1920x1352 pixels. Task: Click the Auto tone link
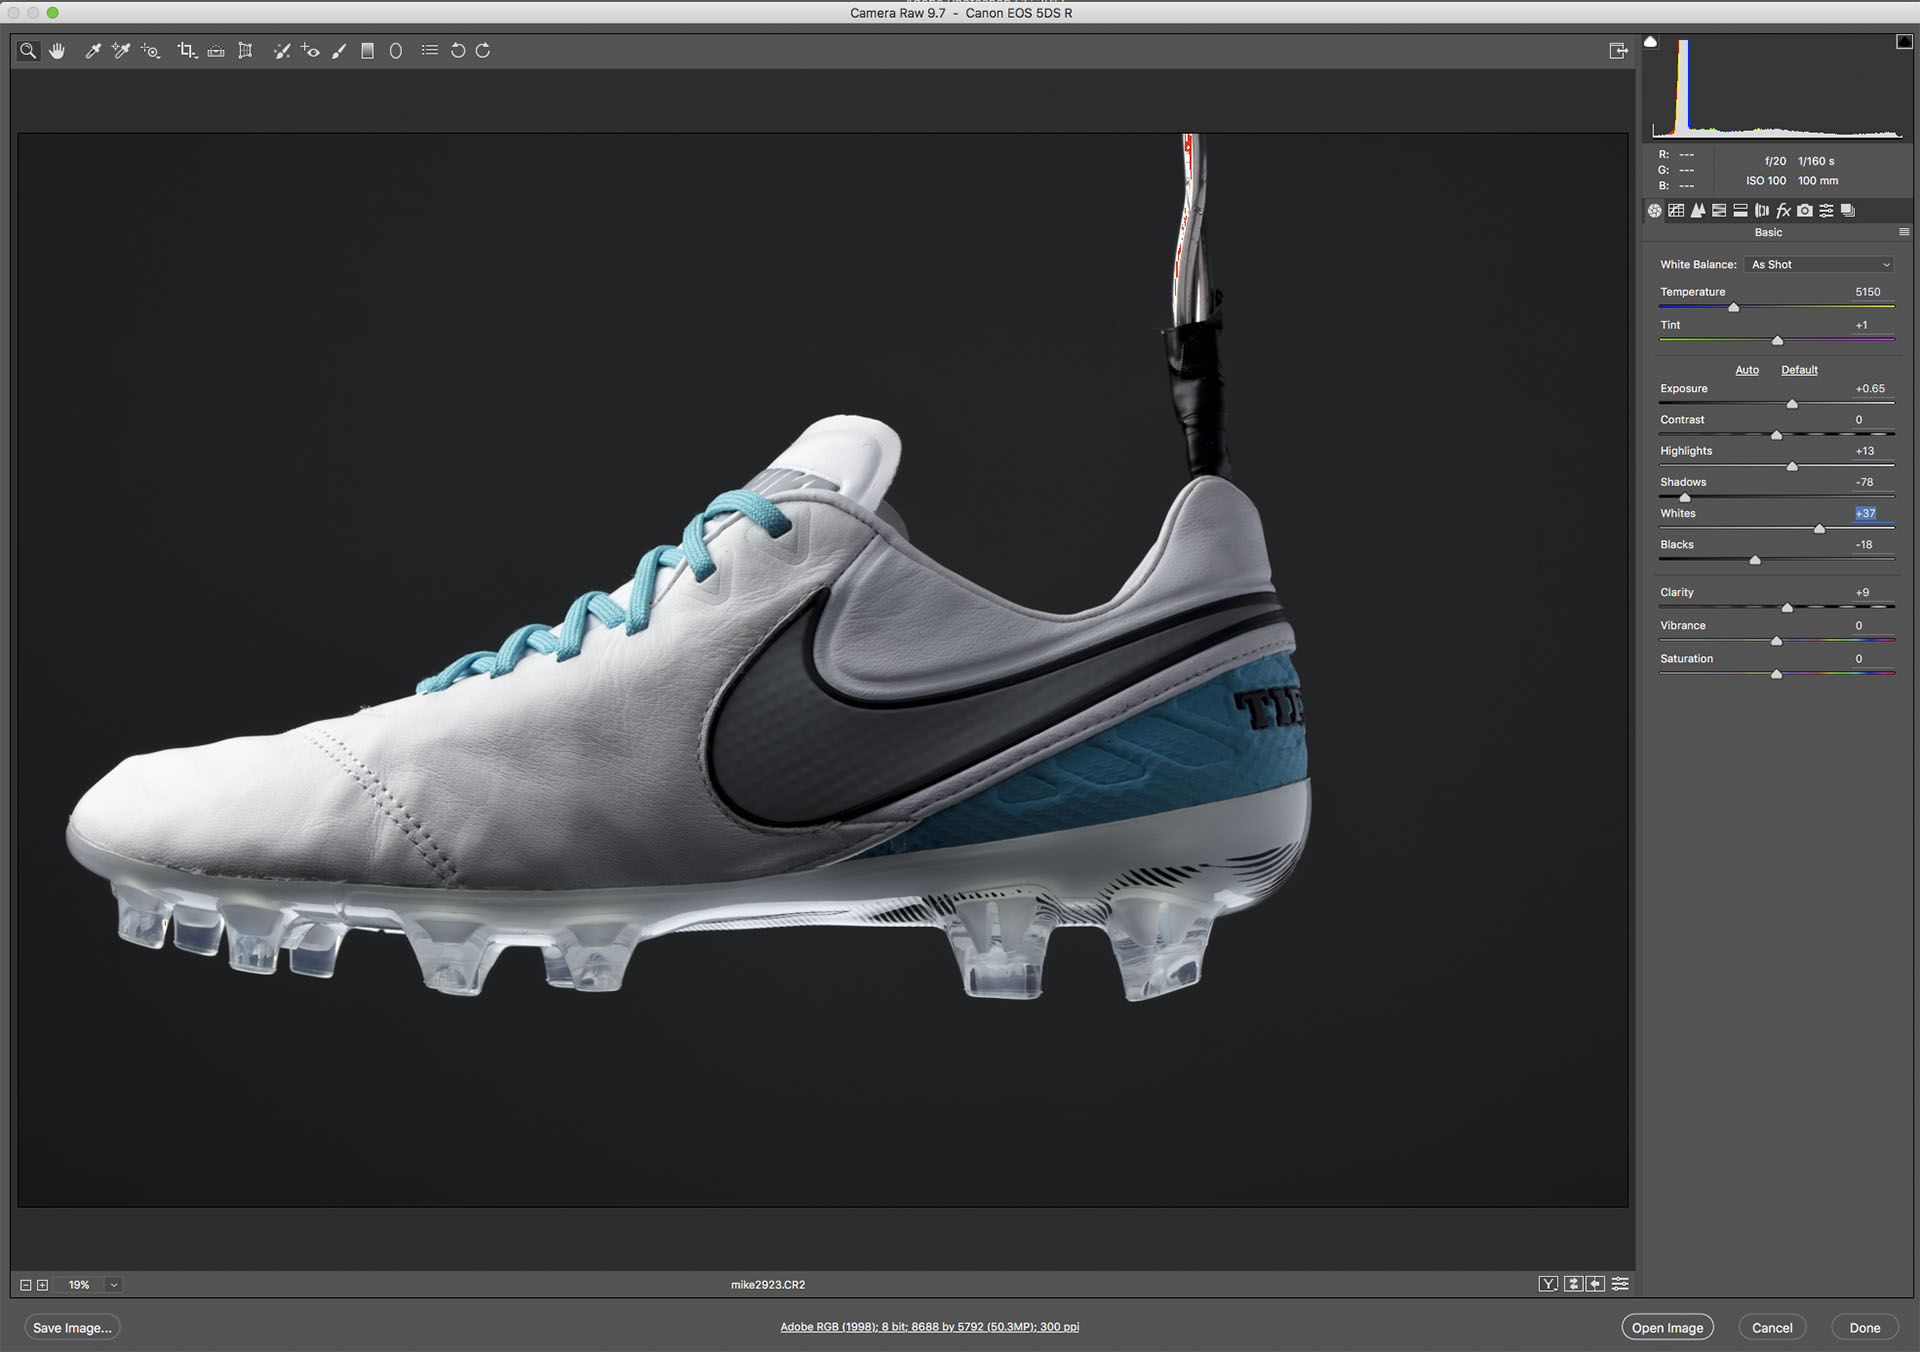tap(1747, 370)
